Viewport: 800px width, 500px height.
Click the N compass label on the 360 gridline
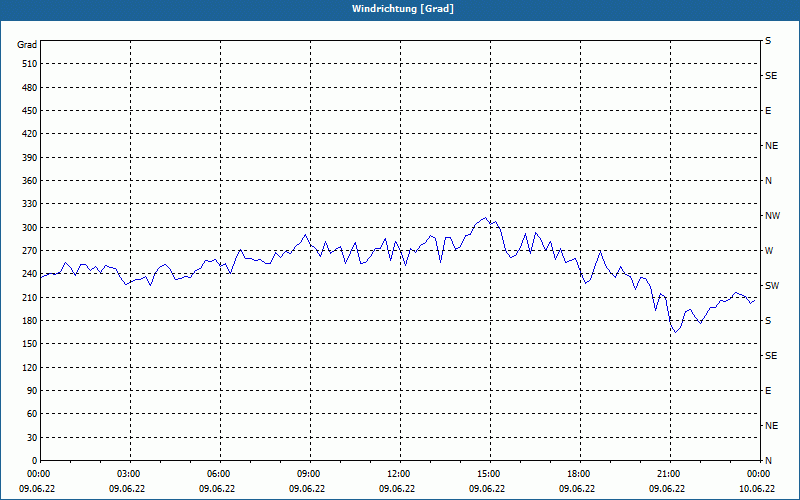tap(768, 181)
